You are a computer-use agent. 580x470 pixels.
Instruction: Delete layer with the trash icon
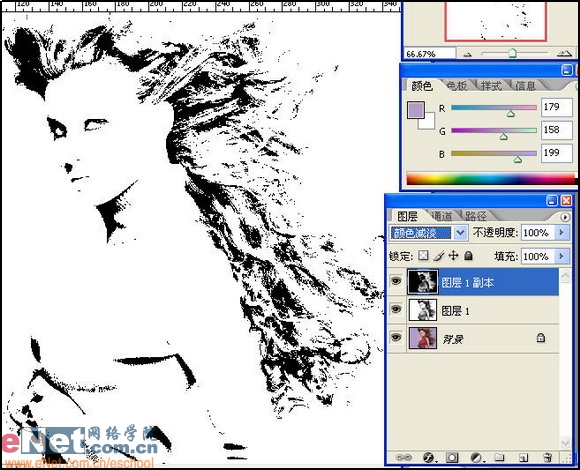(547, 458)
